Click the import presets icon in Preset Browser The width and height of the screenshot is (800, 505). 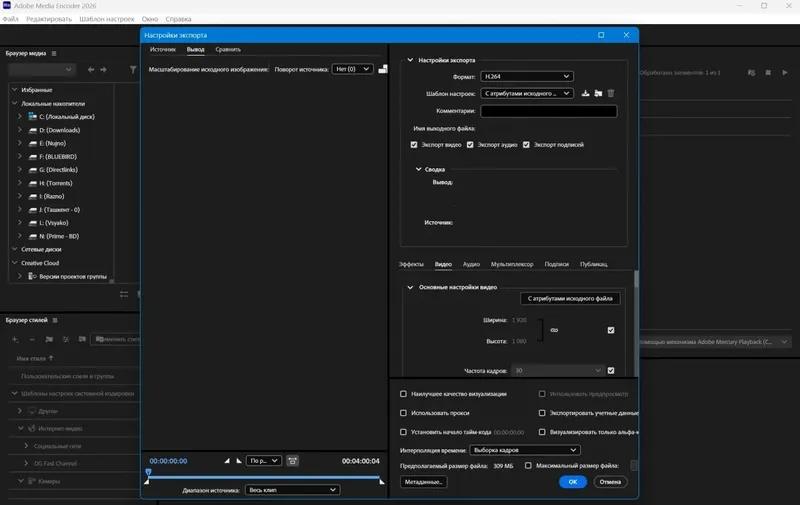(82, 339)
